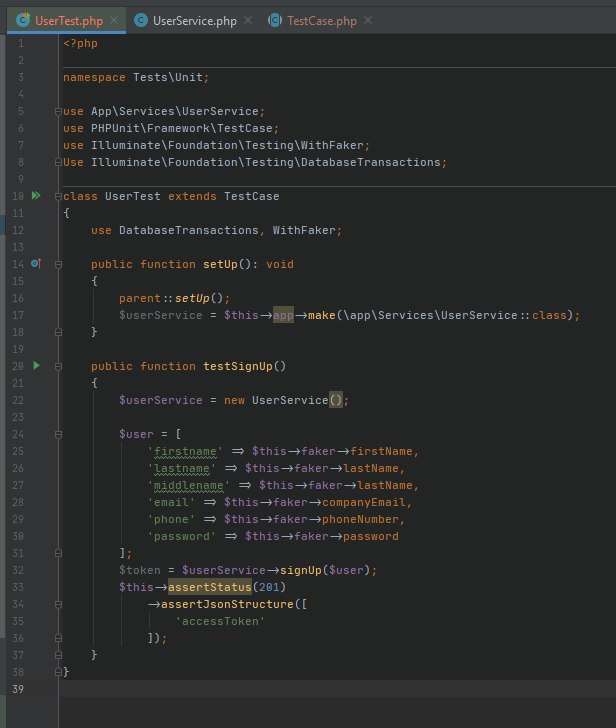Open the TestCase.php tab

point(322,21)
